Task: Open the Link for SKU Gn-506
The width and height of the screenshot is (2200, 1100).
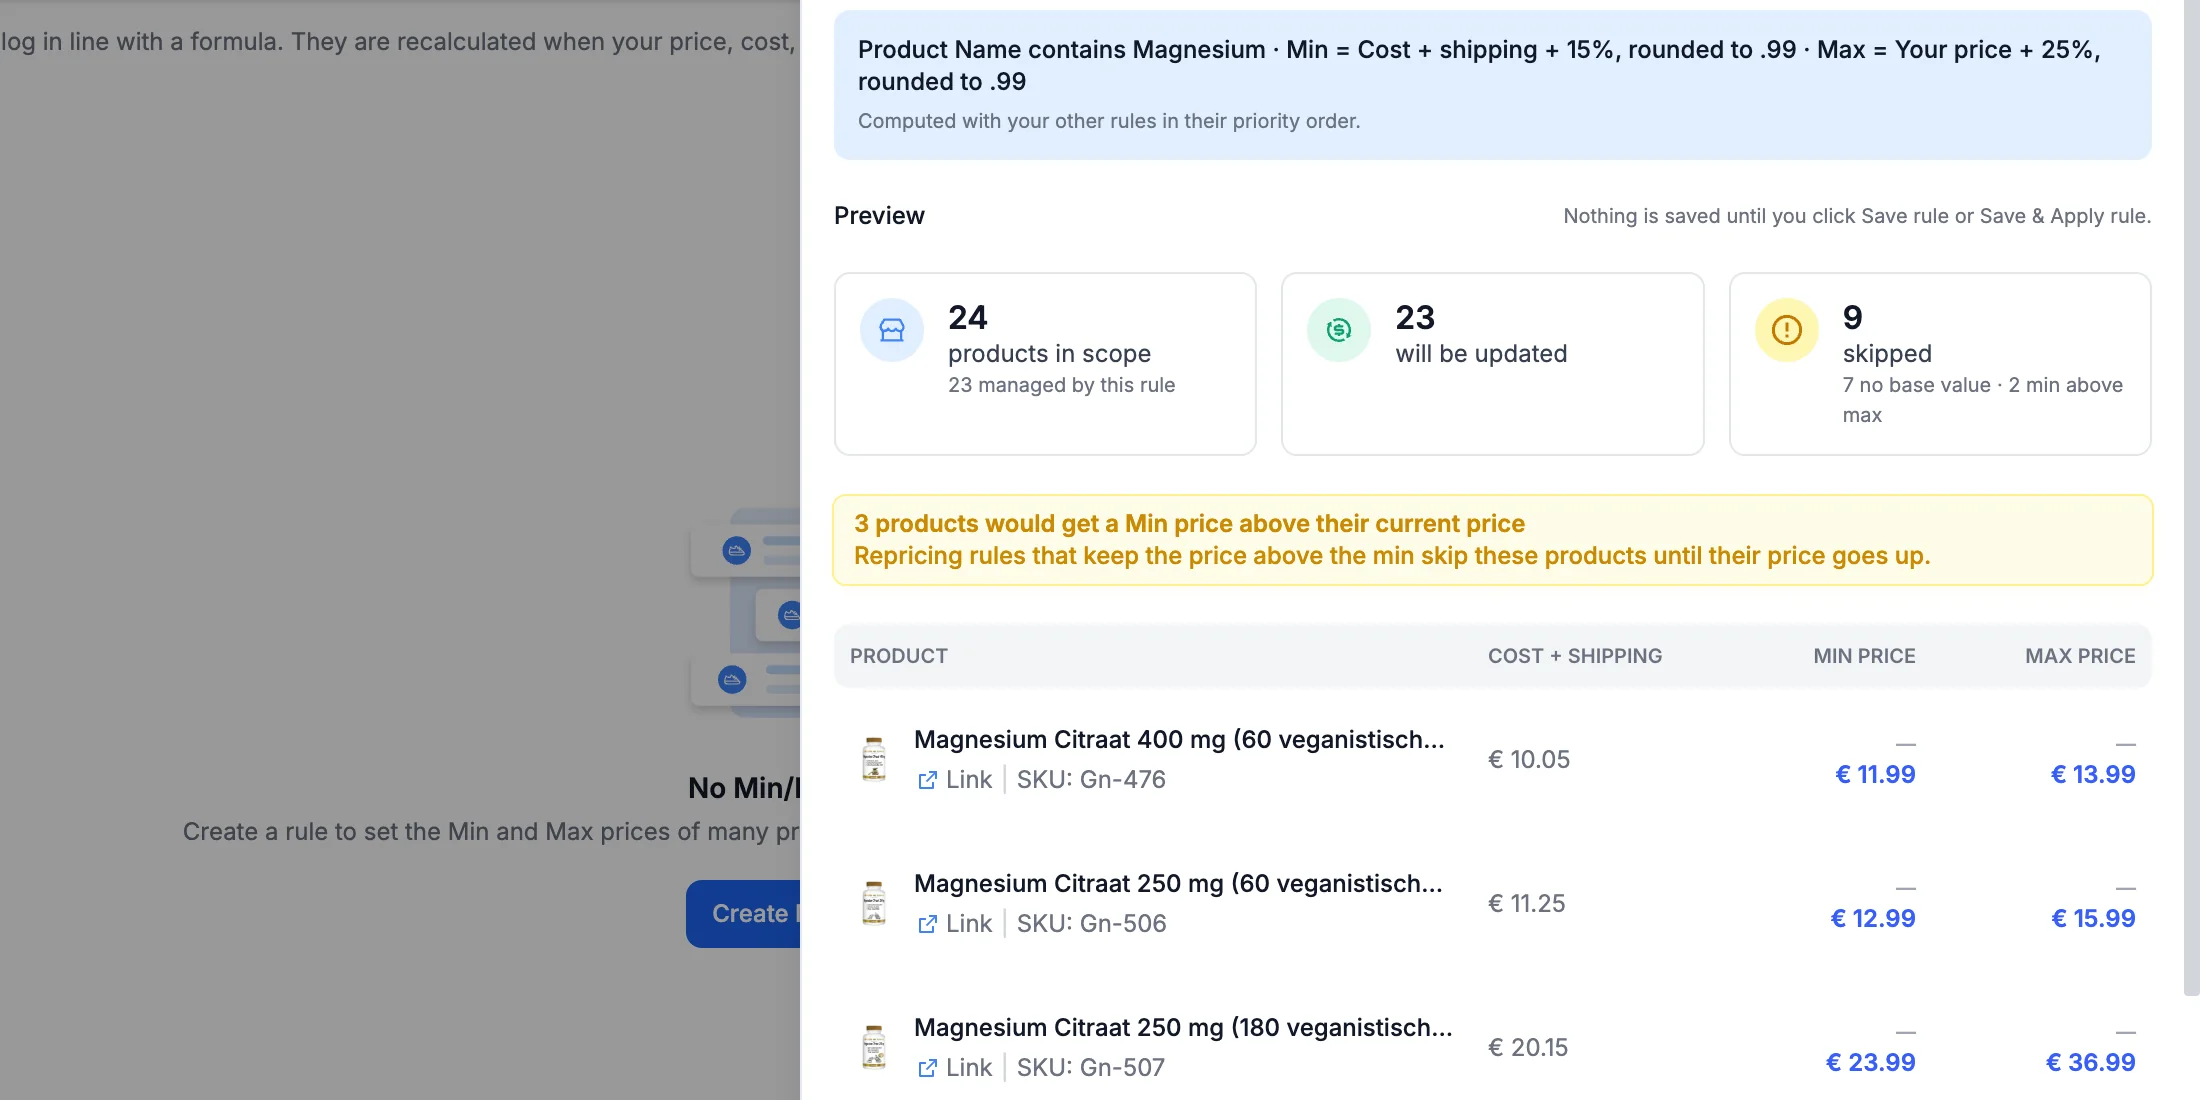Action: pyautogui.click(x=968, y=924)
